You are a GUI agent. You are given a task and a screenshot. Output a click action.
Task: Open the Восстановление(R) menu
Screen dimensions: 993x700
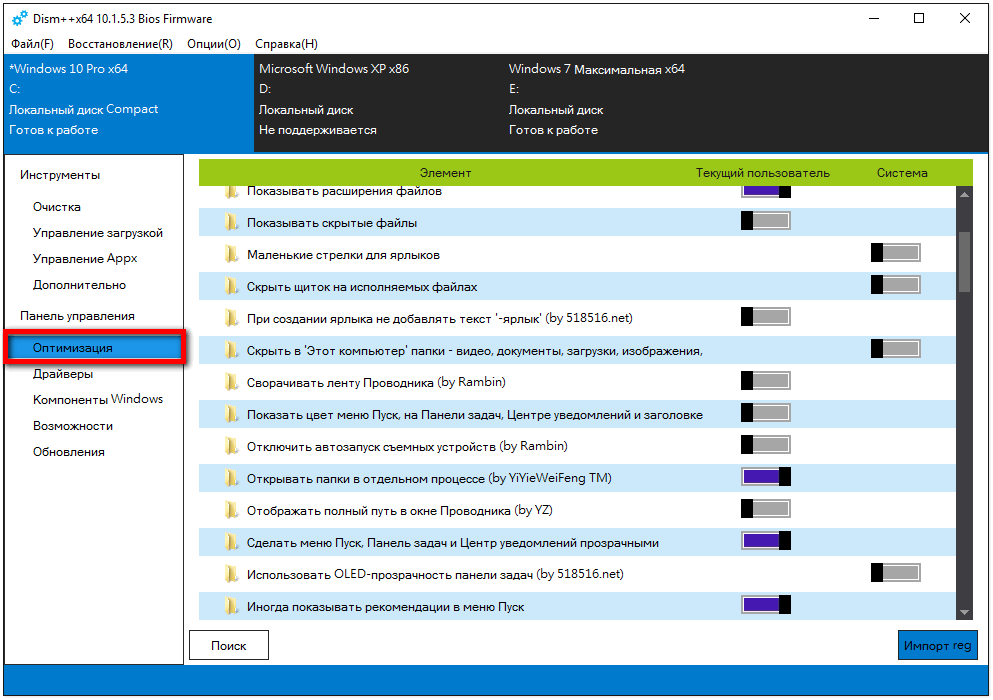[x=120, y=44]
